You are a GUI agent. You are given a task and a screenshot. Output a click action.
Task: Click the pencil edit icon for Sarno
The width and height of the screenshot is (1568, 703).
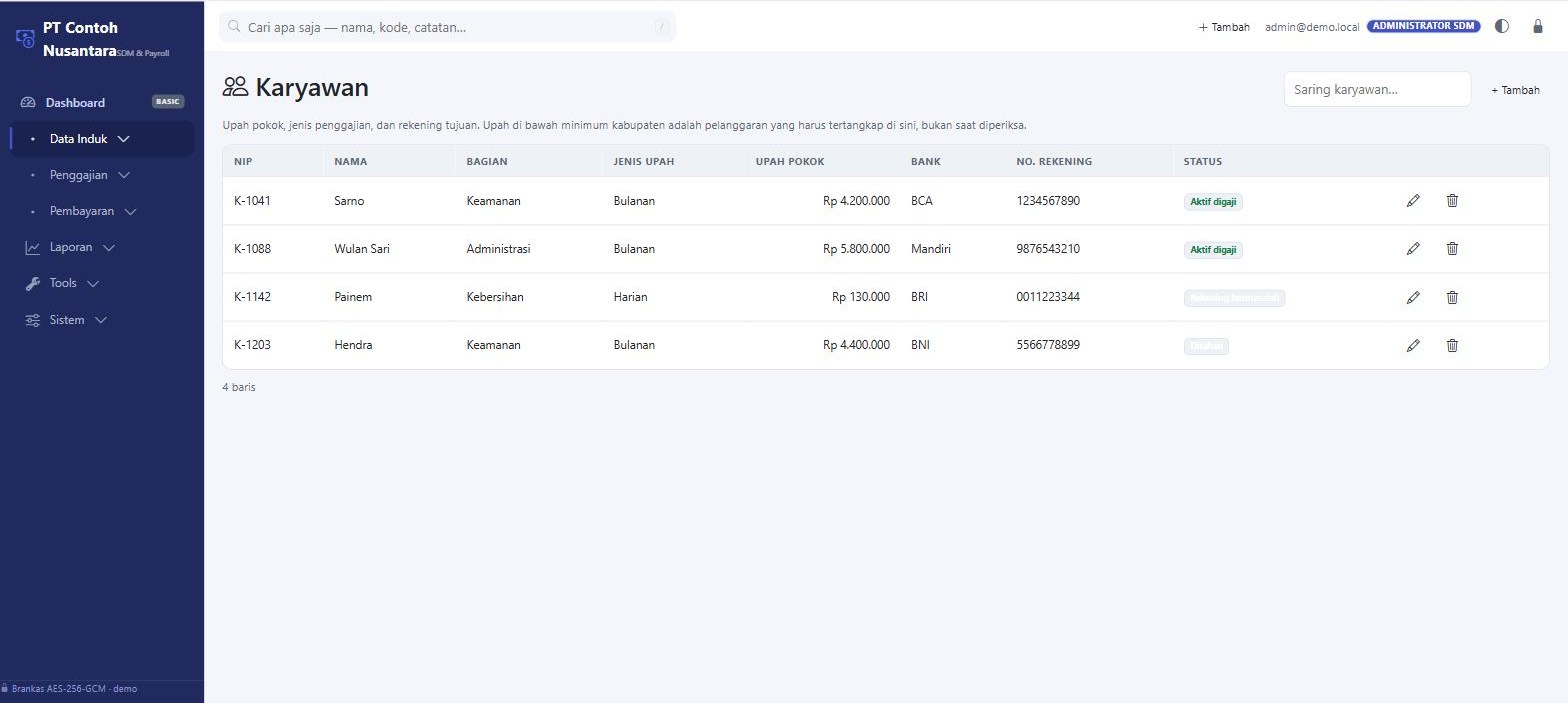[x=1413, y=201]
